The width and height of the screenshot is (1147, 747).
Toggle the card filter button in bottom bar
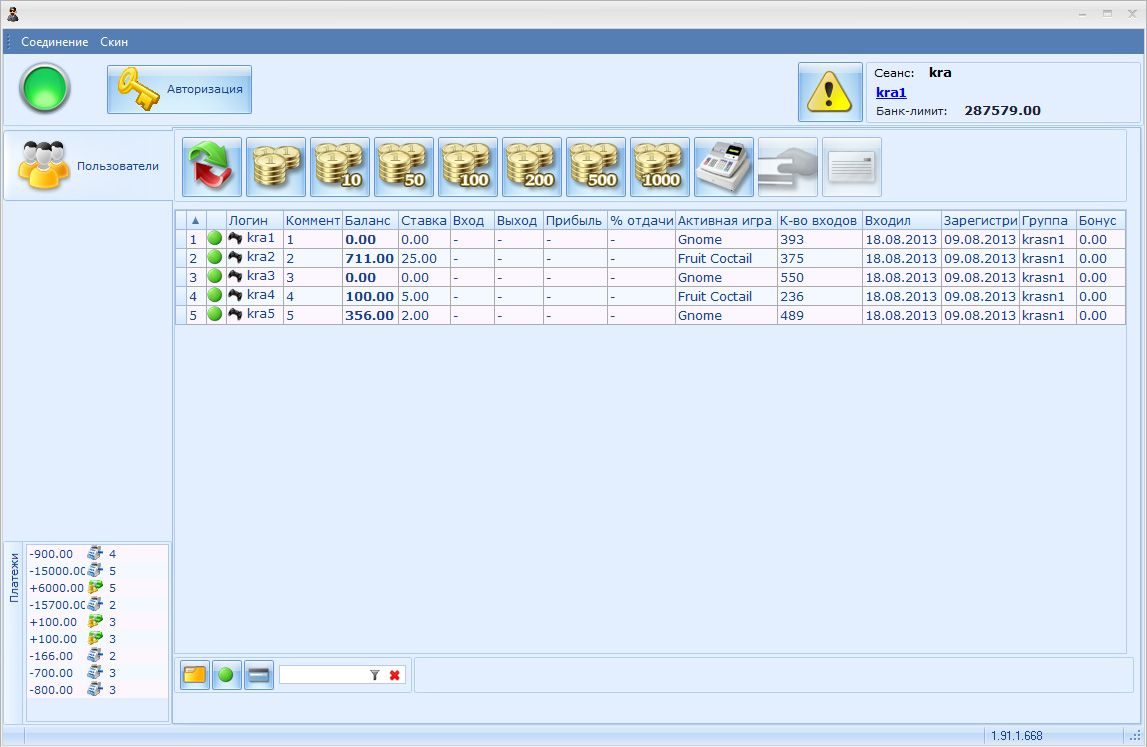[x=258, y=675]
